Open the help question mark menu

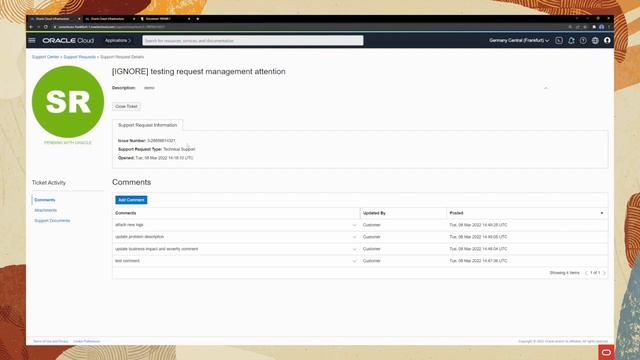click(583, 40)
